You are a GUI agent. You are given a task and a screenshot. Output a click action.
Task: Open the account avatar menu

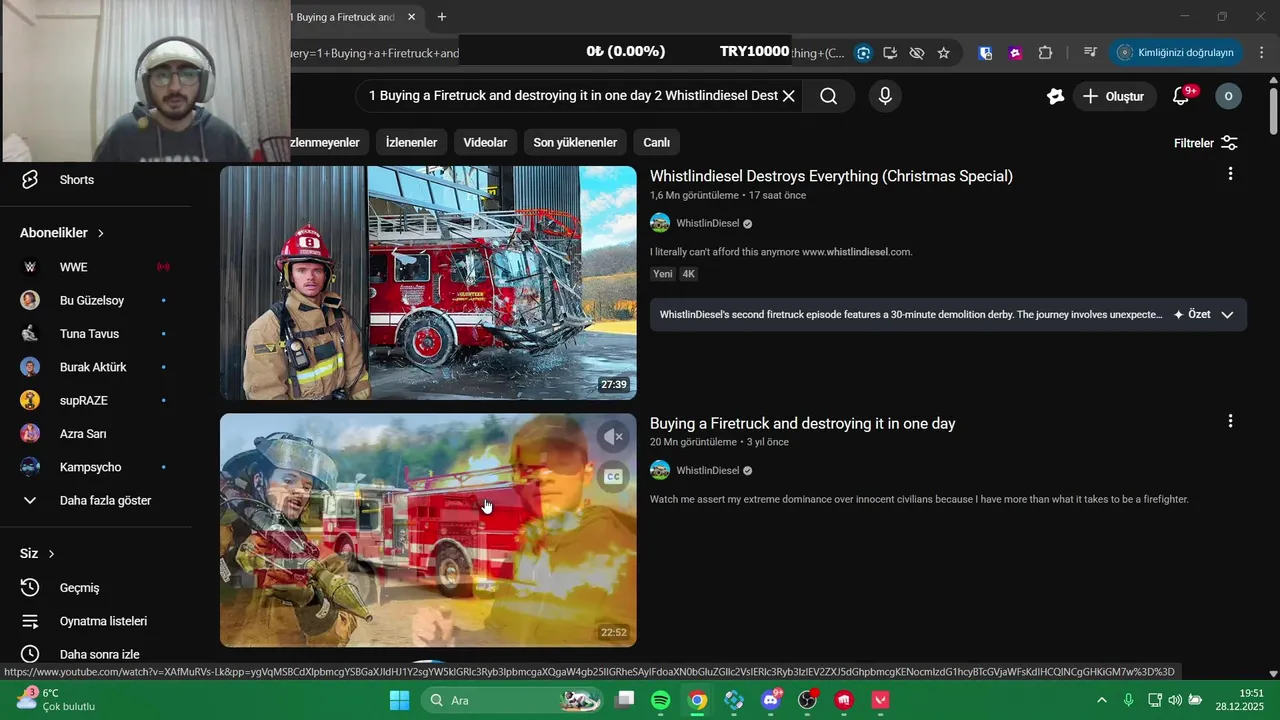click(x=1228, y=96)
